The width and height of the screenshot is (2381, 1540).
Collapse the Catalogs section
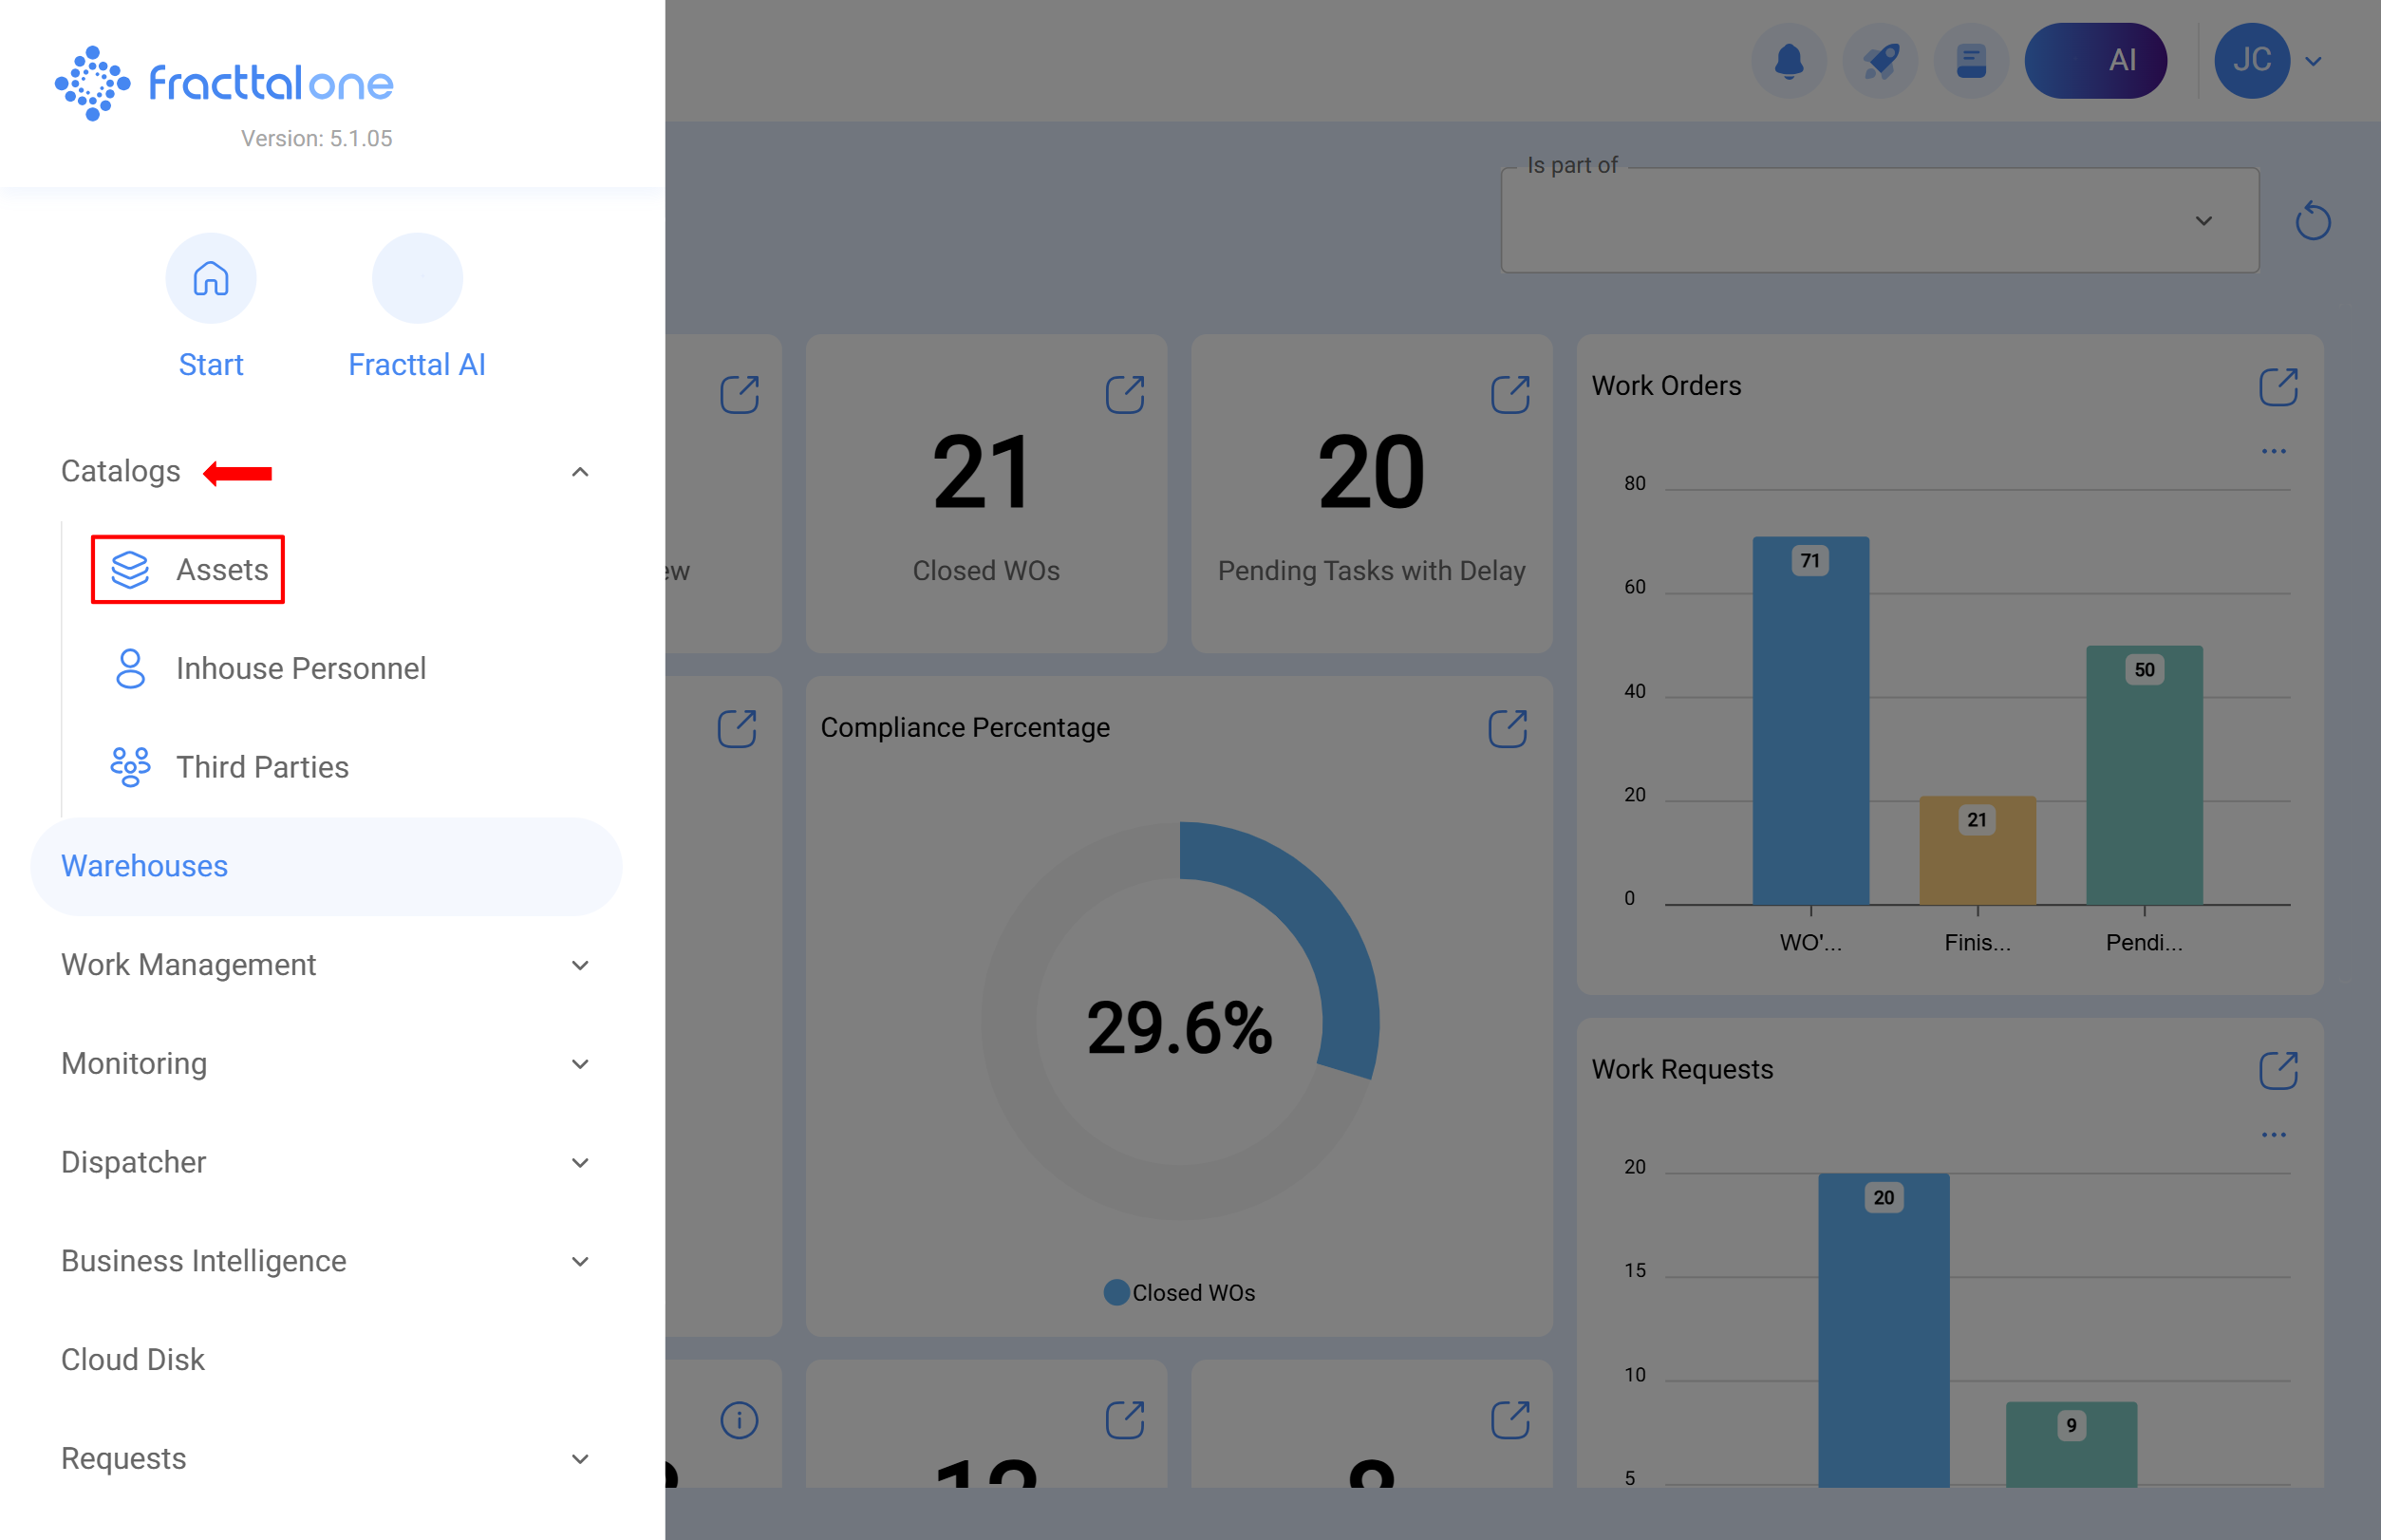tap(579, 472)
